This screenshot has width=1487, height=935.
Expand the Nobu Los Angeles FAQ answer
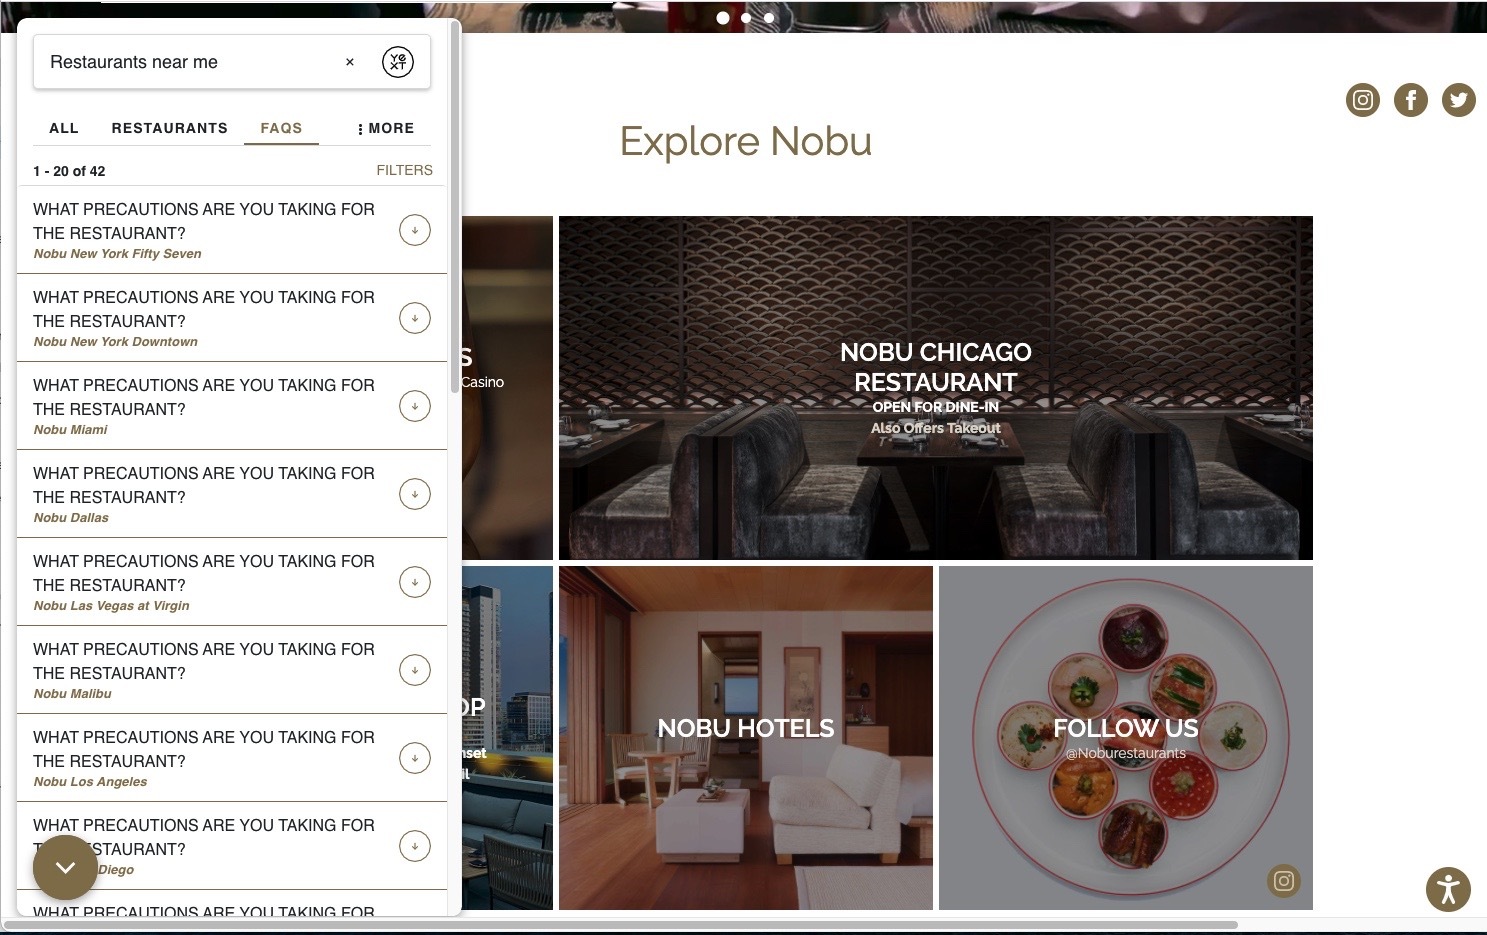click(x=415, y=758)
